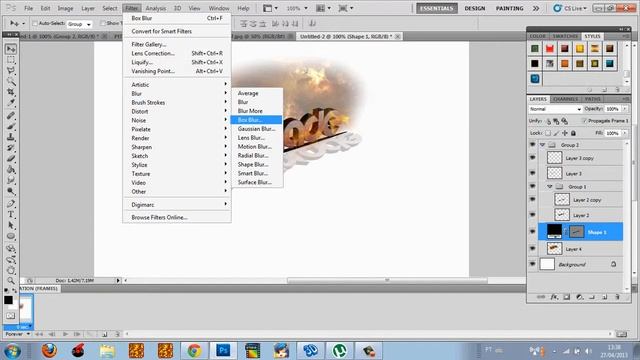Choose Motion Blur from Blur submenu

point(256,147)
